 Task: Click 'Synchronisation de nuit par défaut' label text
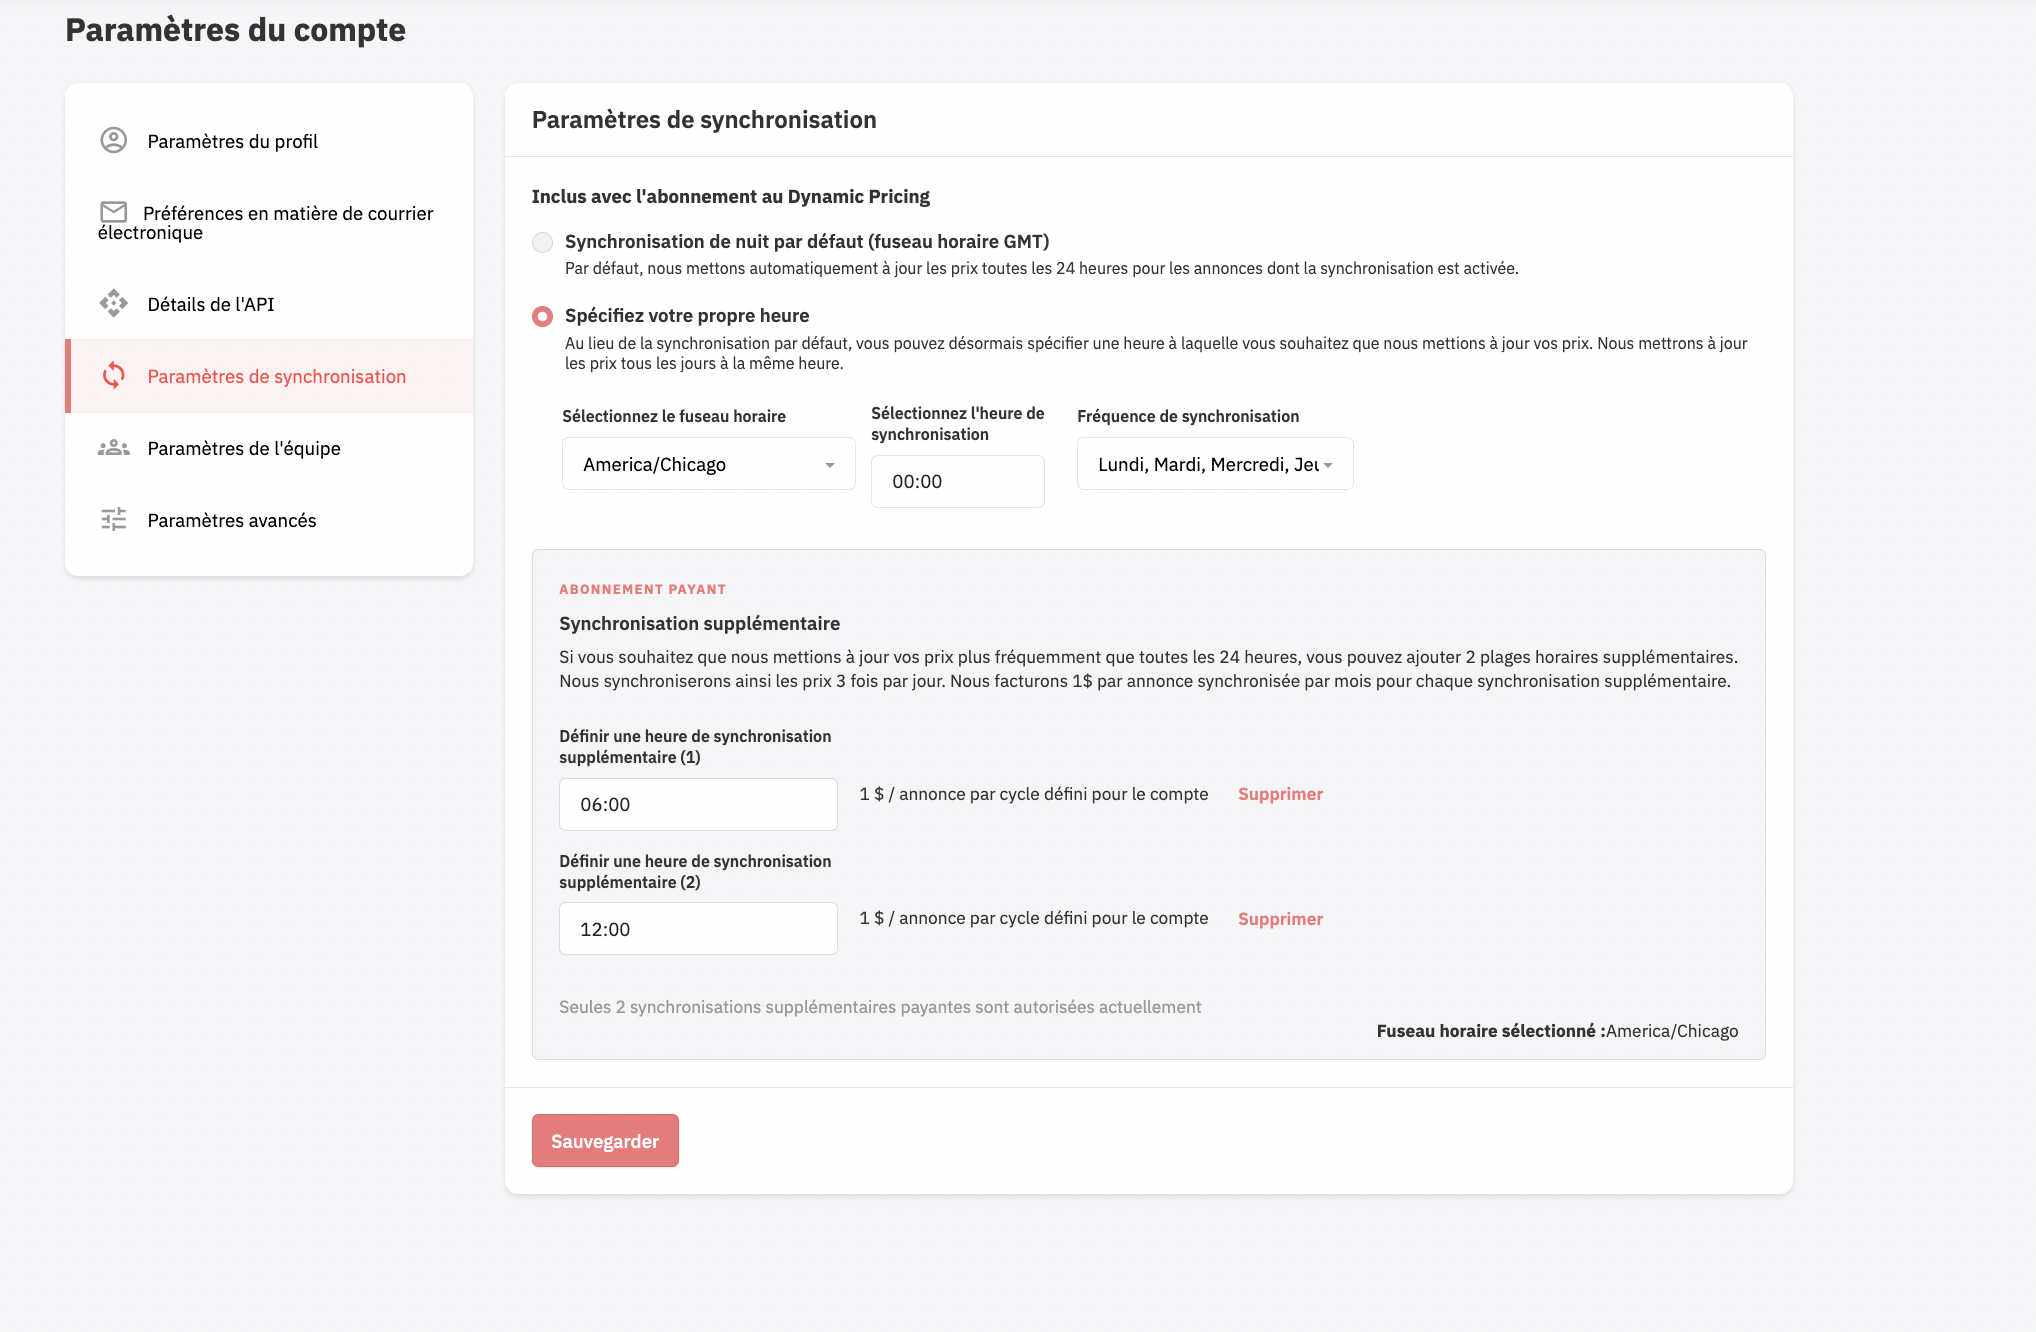pos(807,241)
